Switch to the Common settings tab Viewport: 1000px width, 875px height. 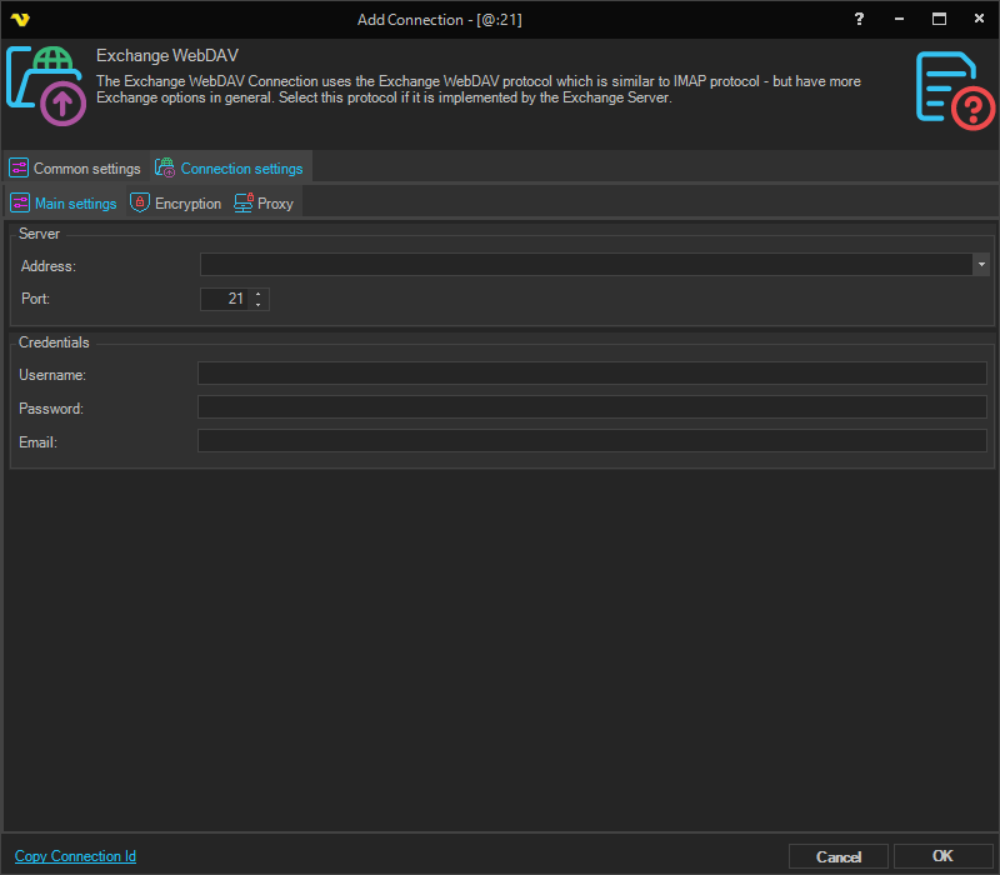(x=86, y=168)
